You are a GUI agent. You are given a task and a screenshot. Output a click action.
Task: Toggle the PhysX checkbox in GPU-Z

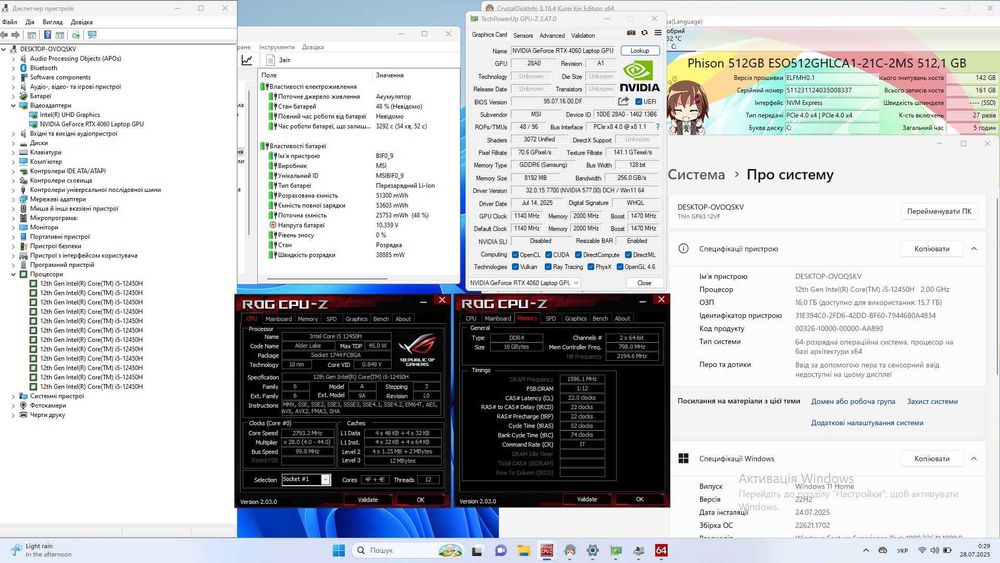coord(591,267)
